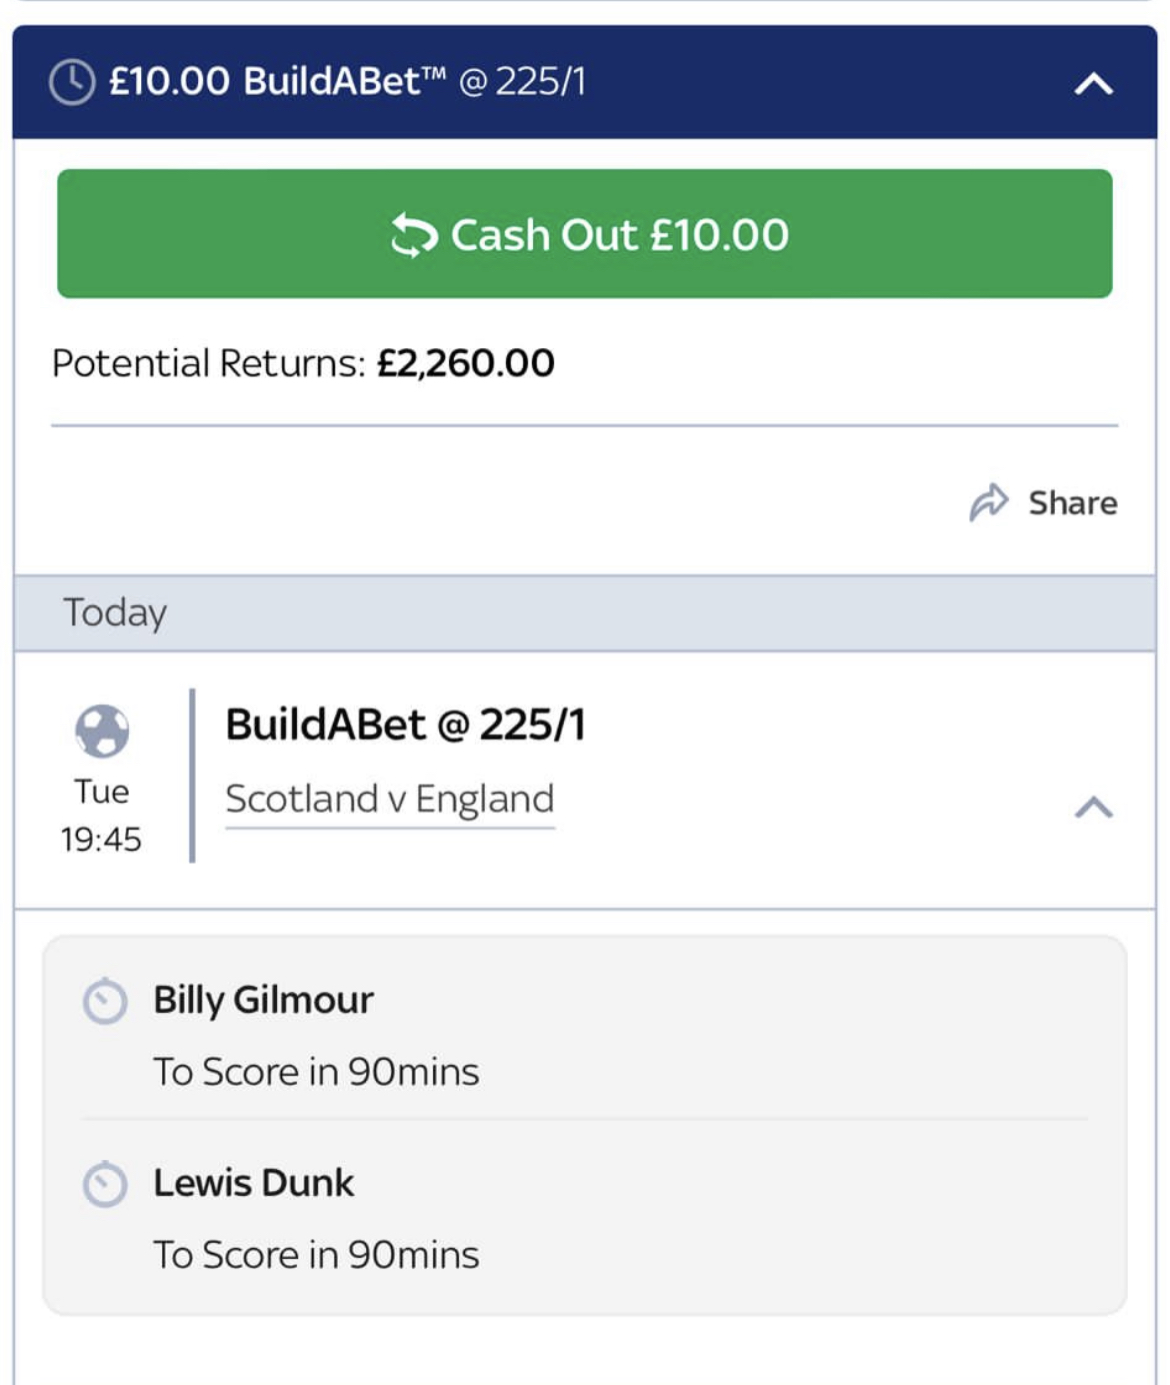Image resolution: width=1170 pixels, height=1385 pixels.
Task: Collapse the £10.00 BuildABet header chevron
Action: click(x=1094, y=83)
